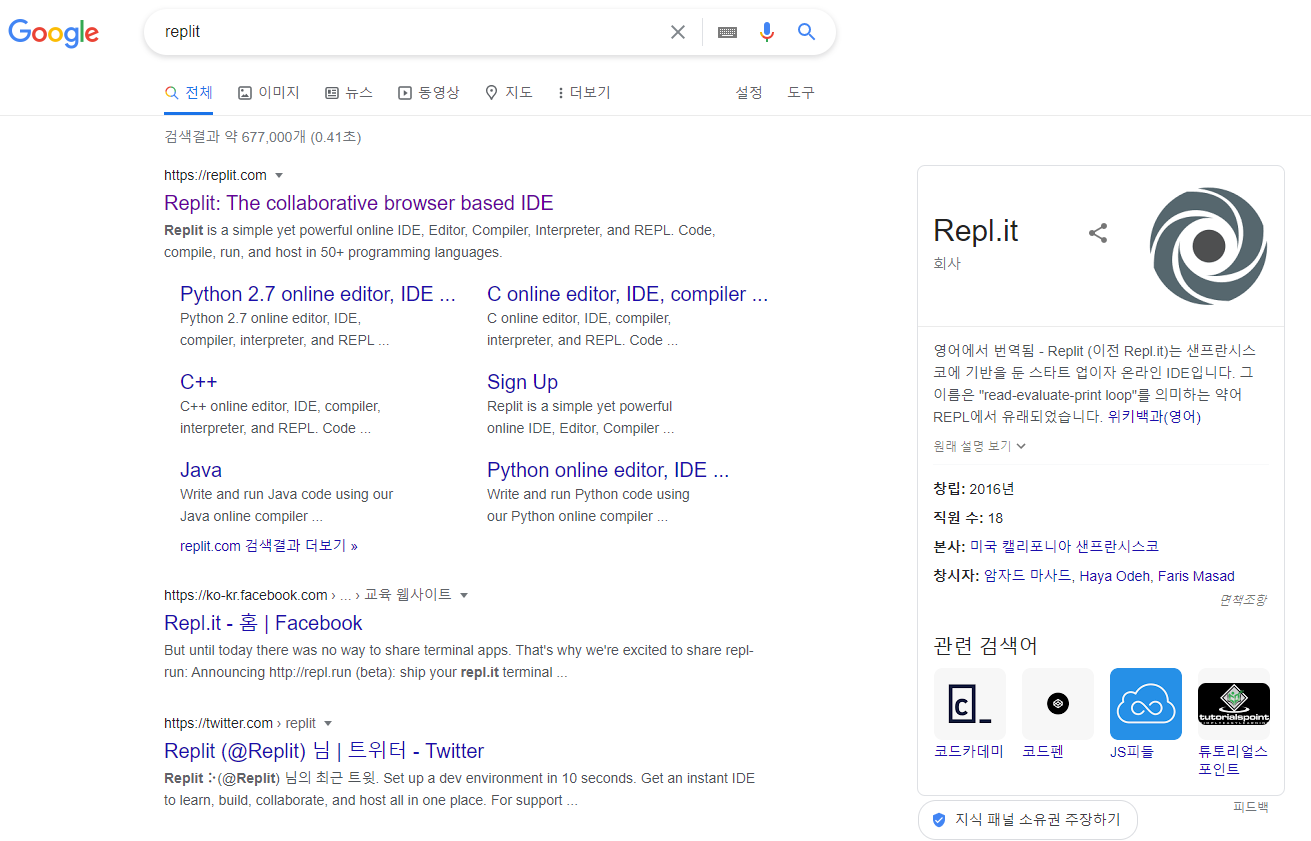
Task: Click the shield icon for panel ownership
Action: [x=939, y=820]
